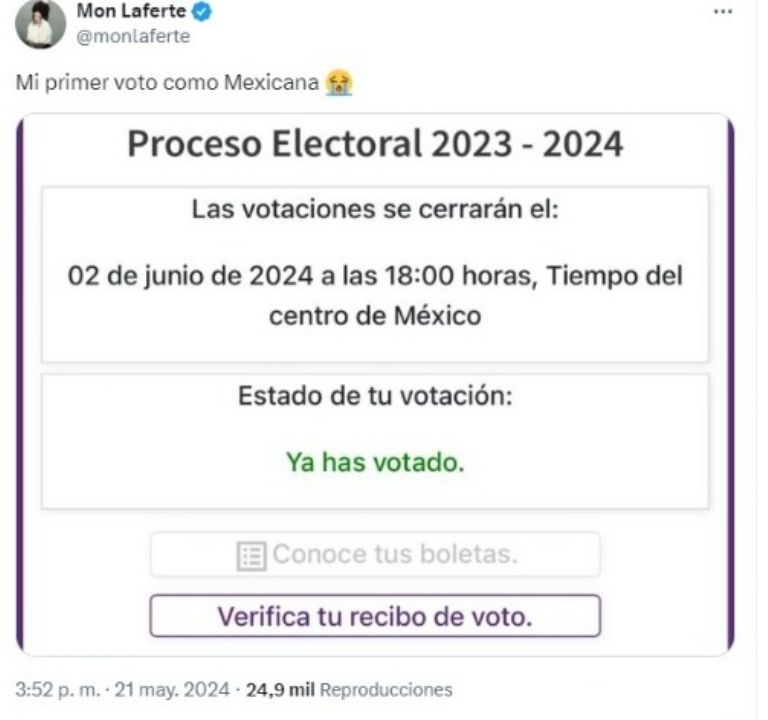Viewport: 768px width, 720px height.
Task: Click the crying face emoji in tweet
Action: [339, 82]
